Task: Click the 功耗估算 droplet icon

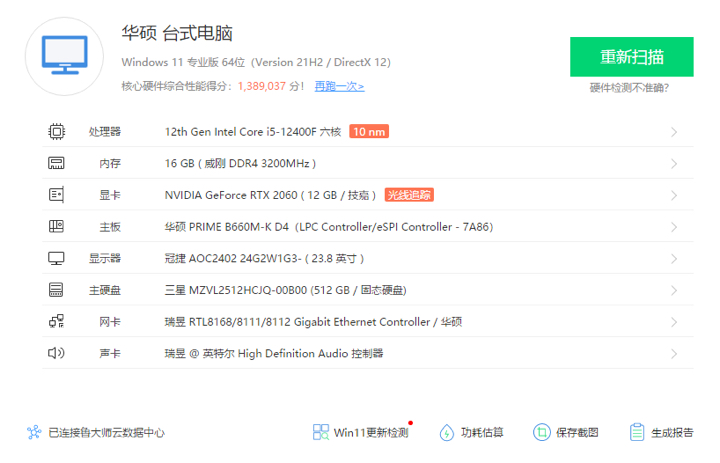Action: tap(446, 432)
